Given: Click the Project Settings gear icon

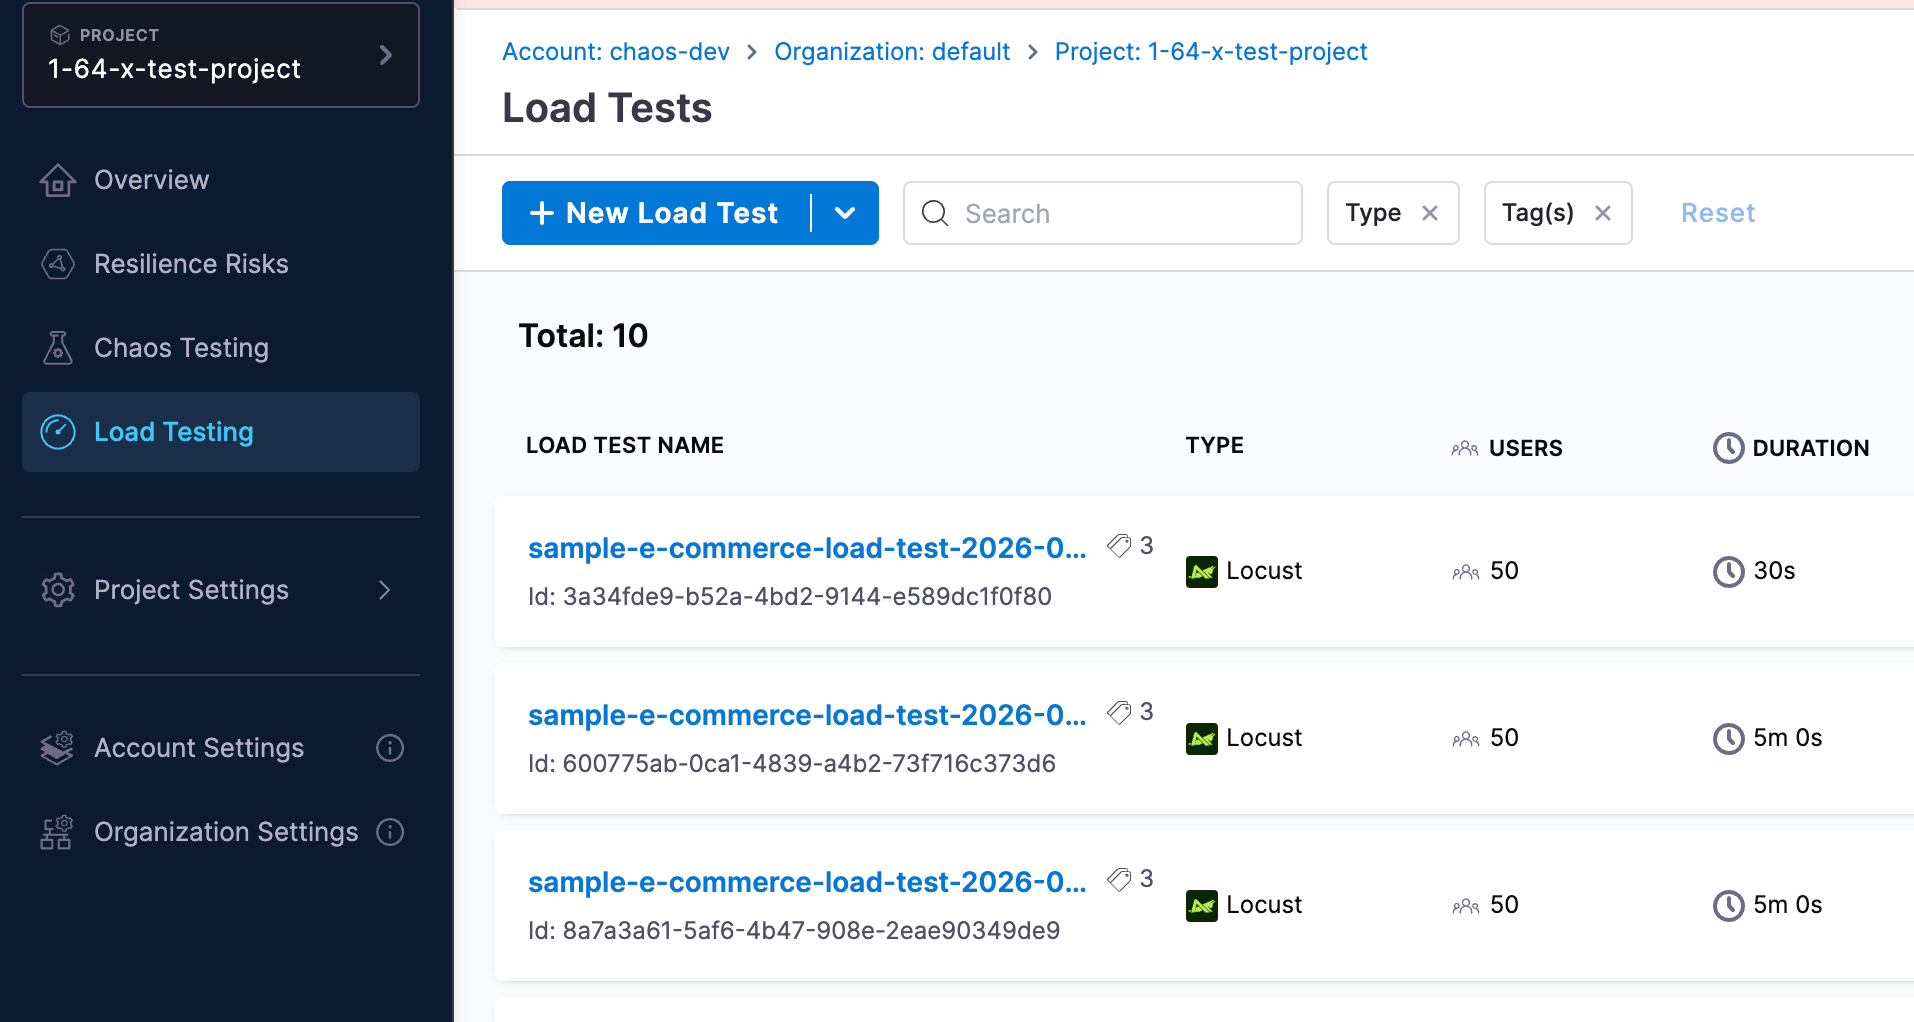Looking at the screenshot, I should click(58, 590).
